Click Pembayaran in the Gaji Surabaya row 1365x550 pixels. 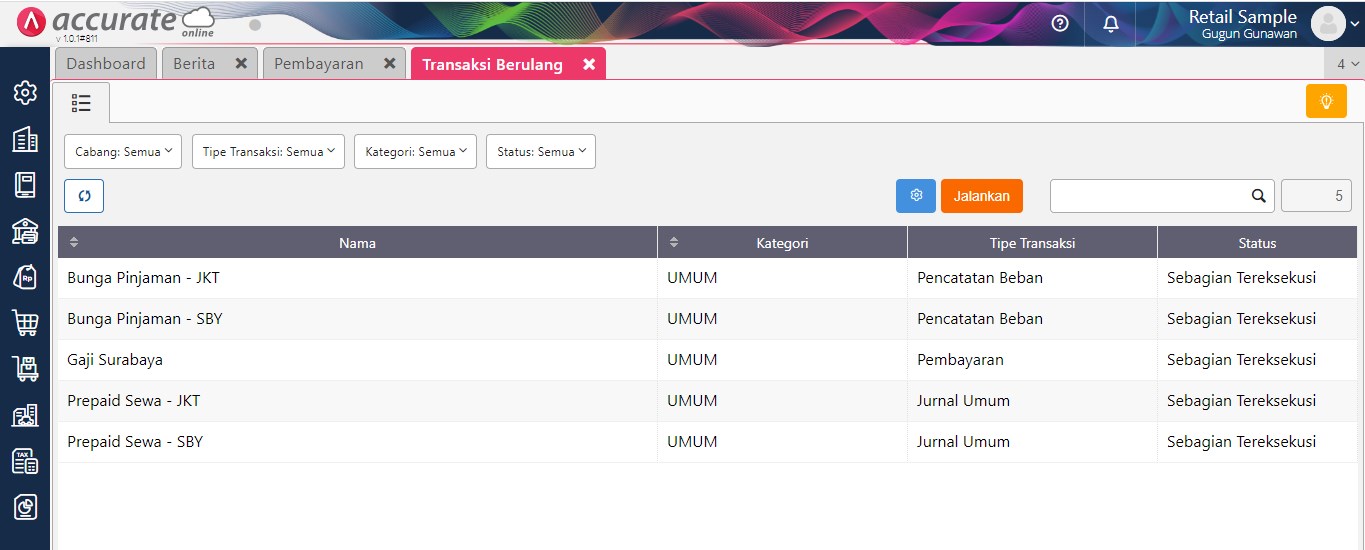click(960, 360)
